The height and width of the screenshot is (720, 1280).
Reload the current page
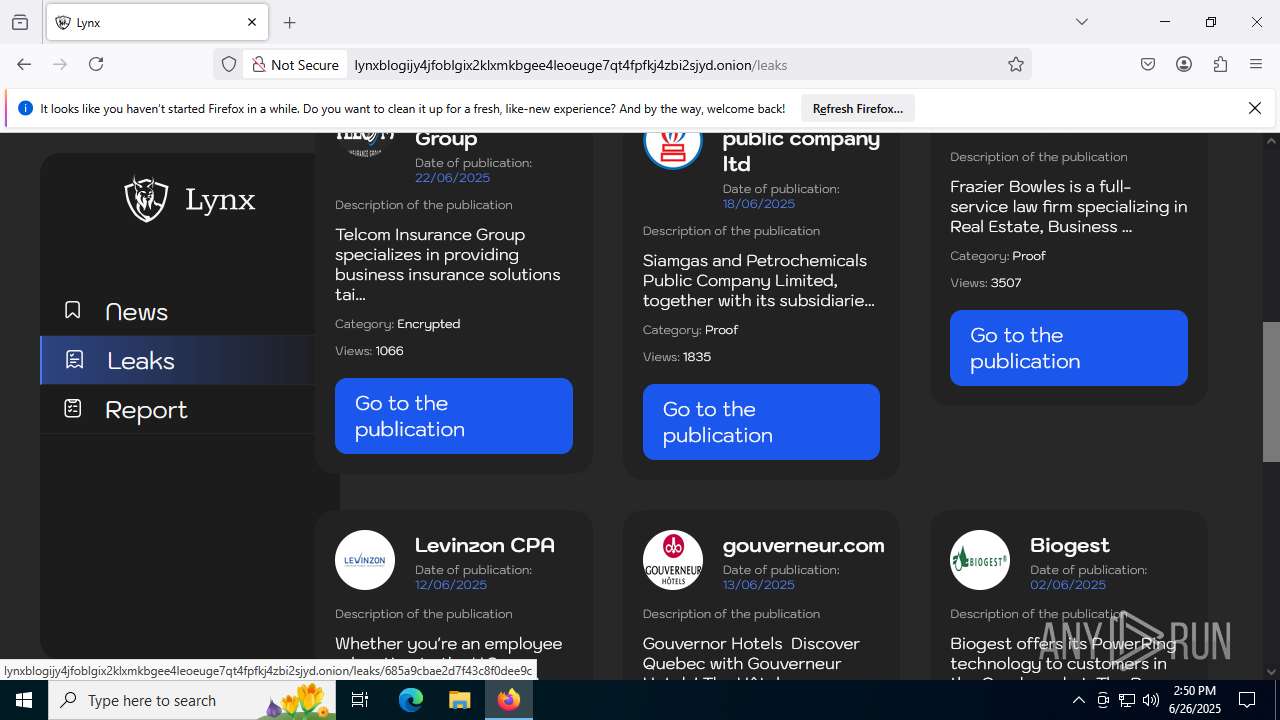pos(96,64)
